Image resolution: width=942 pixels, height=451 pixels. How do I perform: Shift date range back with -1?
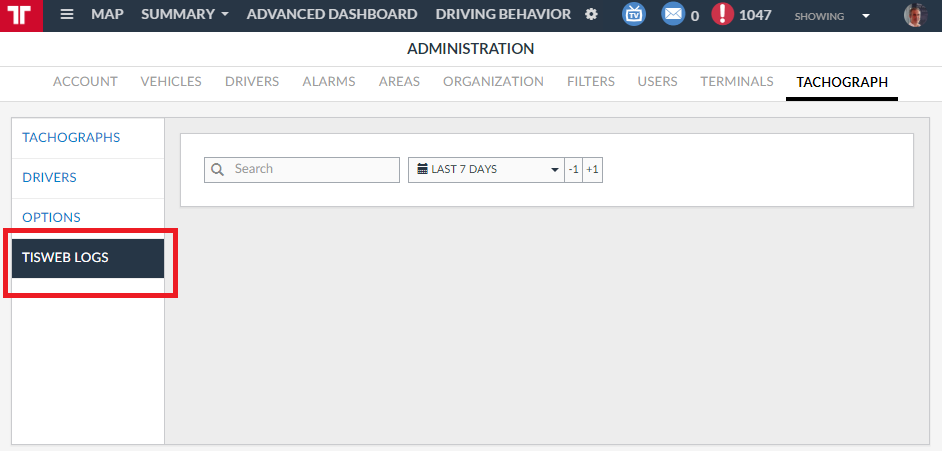click(x=573, y=170)
